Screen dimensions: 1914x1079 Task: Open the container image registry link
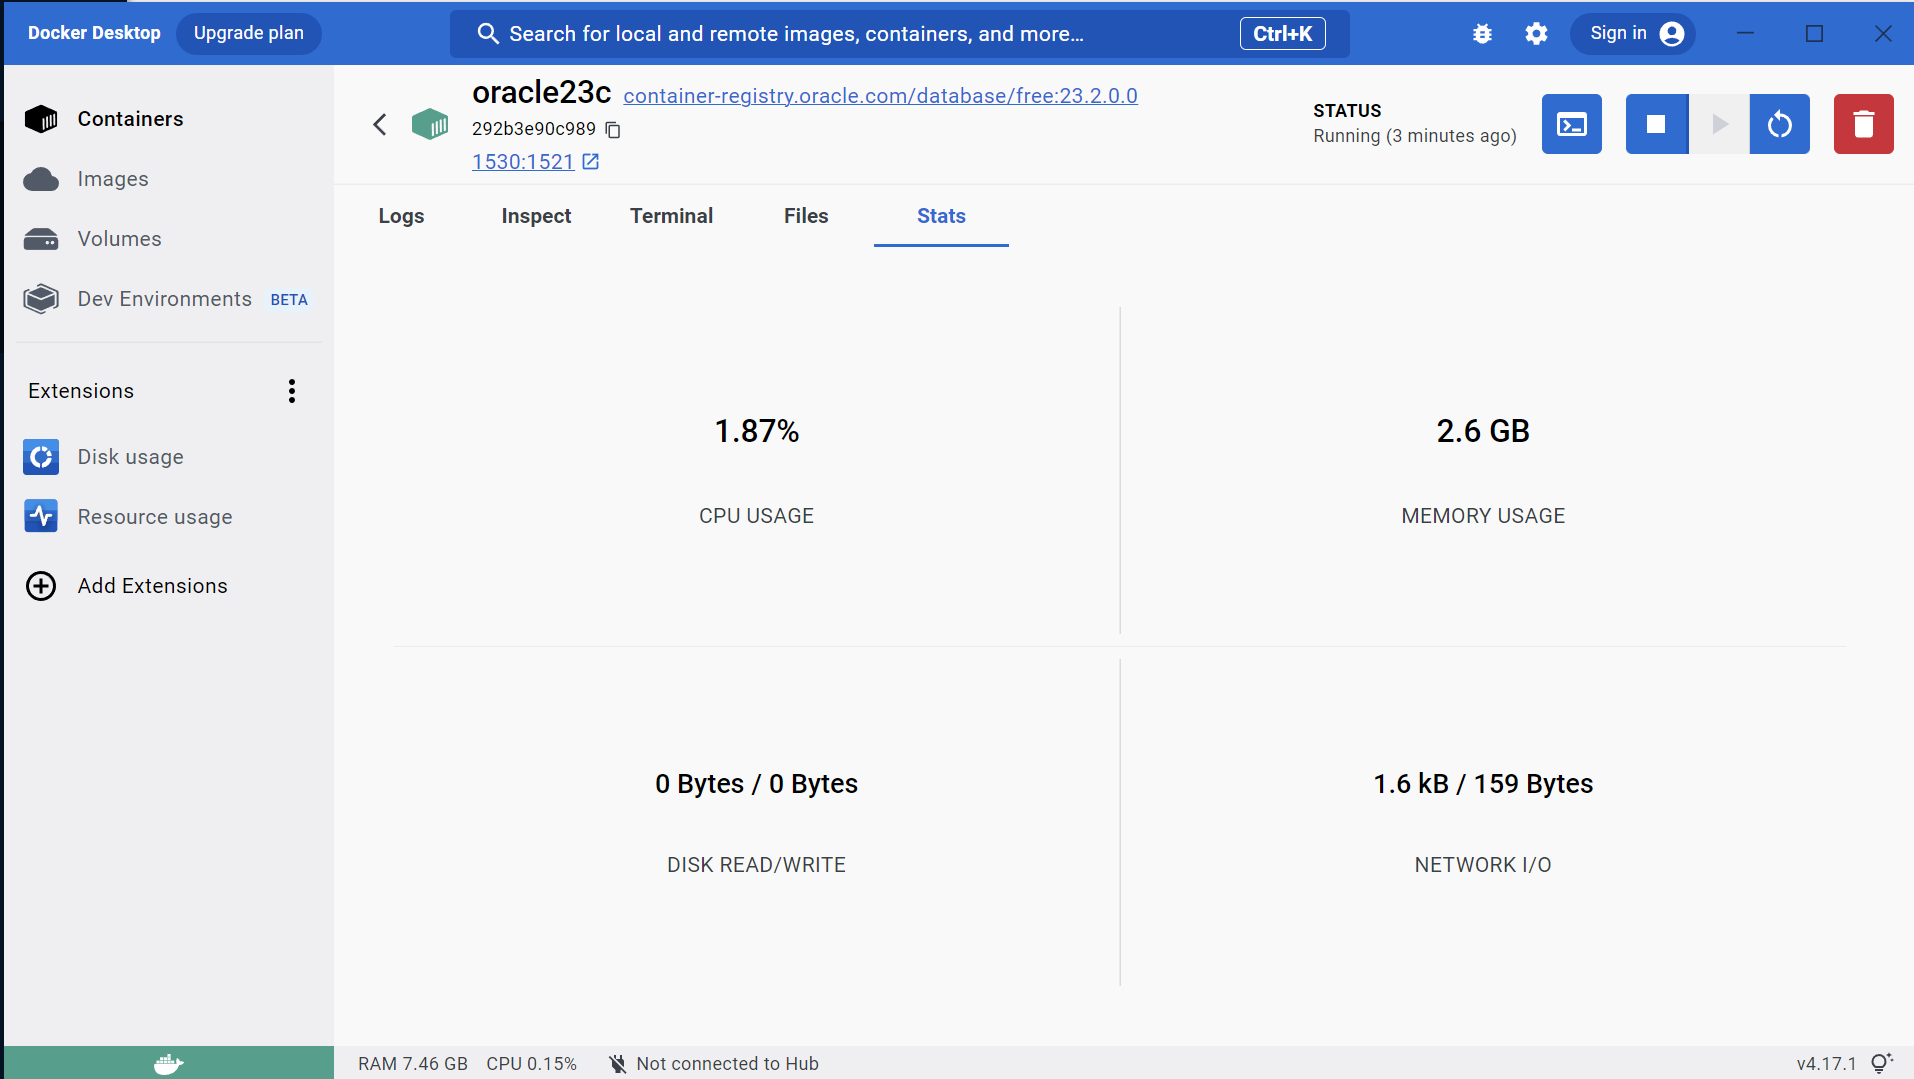tap(880, 96)
